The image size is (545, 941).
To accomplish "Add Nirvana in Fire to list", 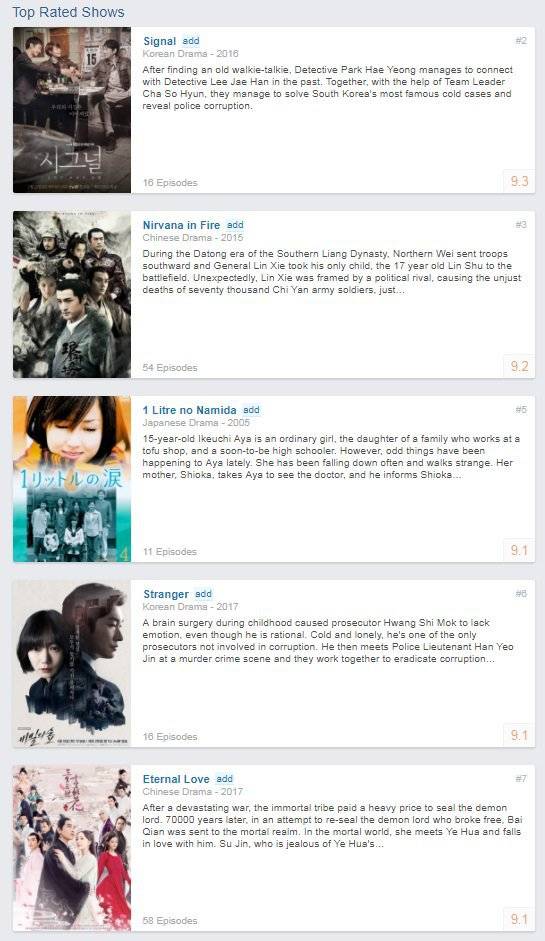I will pos(235,225).
